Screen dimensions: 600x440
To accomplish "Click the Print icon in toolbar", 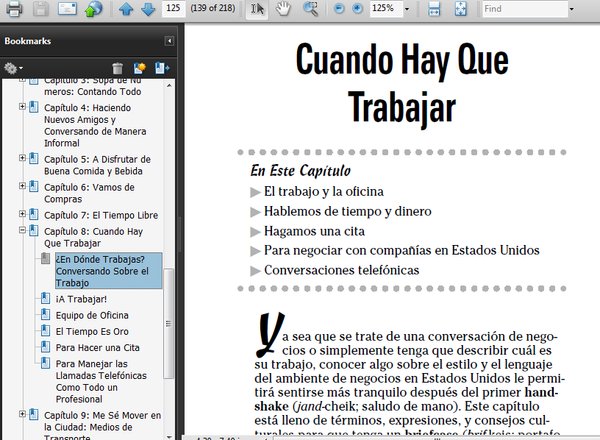I will click(x=14, y=8).
